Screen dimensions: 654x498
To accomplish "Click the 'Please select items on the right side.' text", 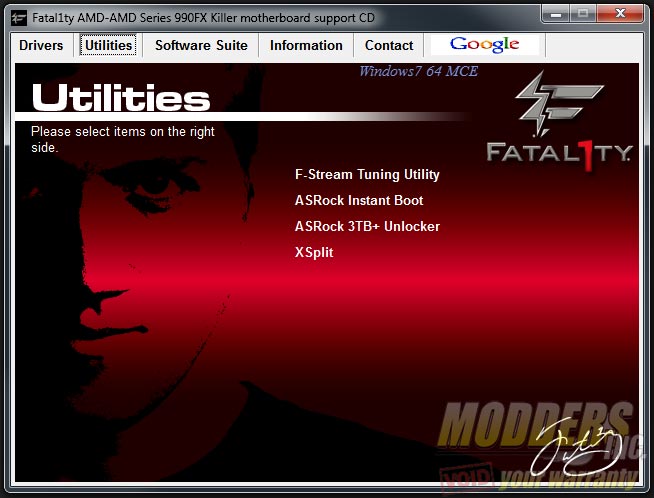I will 123,139.
